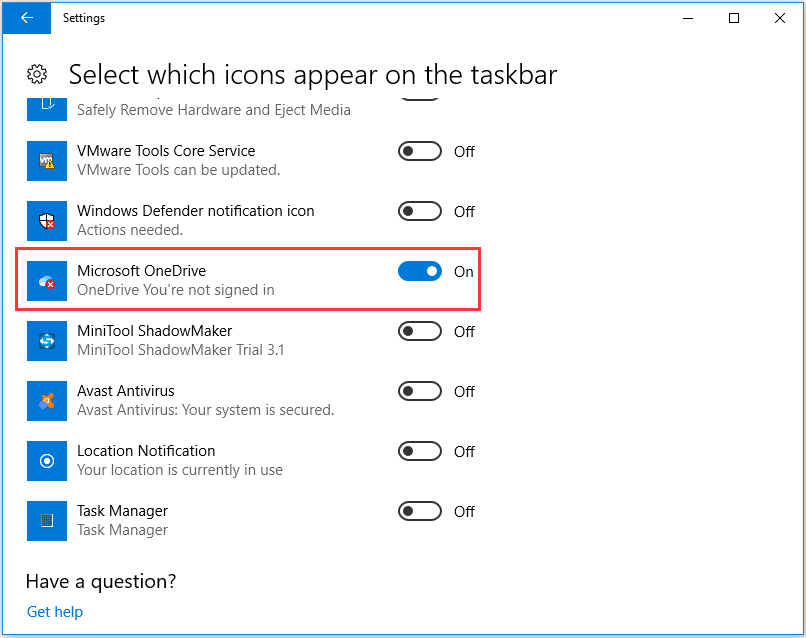Click the VMware Tools Core Service icon
This screenshot has width=806, height=638.
tap(47, 161)
